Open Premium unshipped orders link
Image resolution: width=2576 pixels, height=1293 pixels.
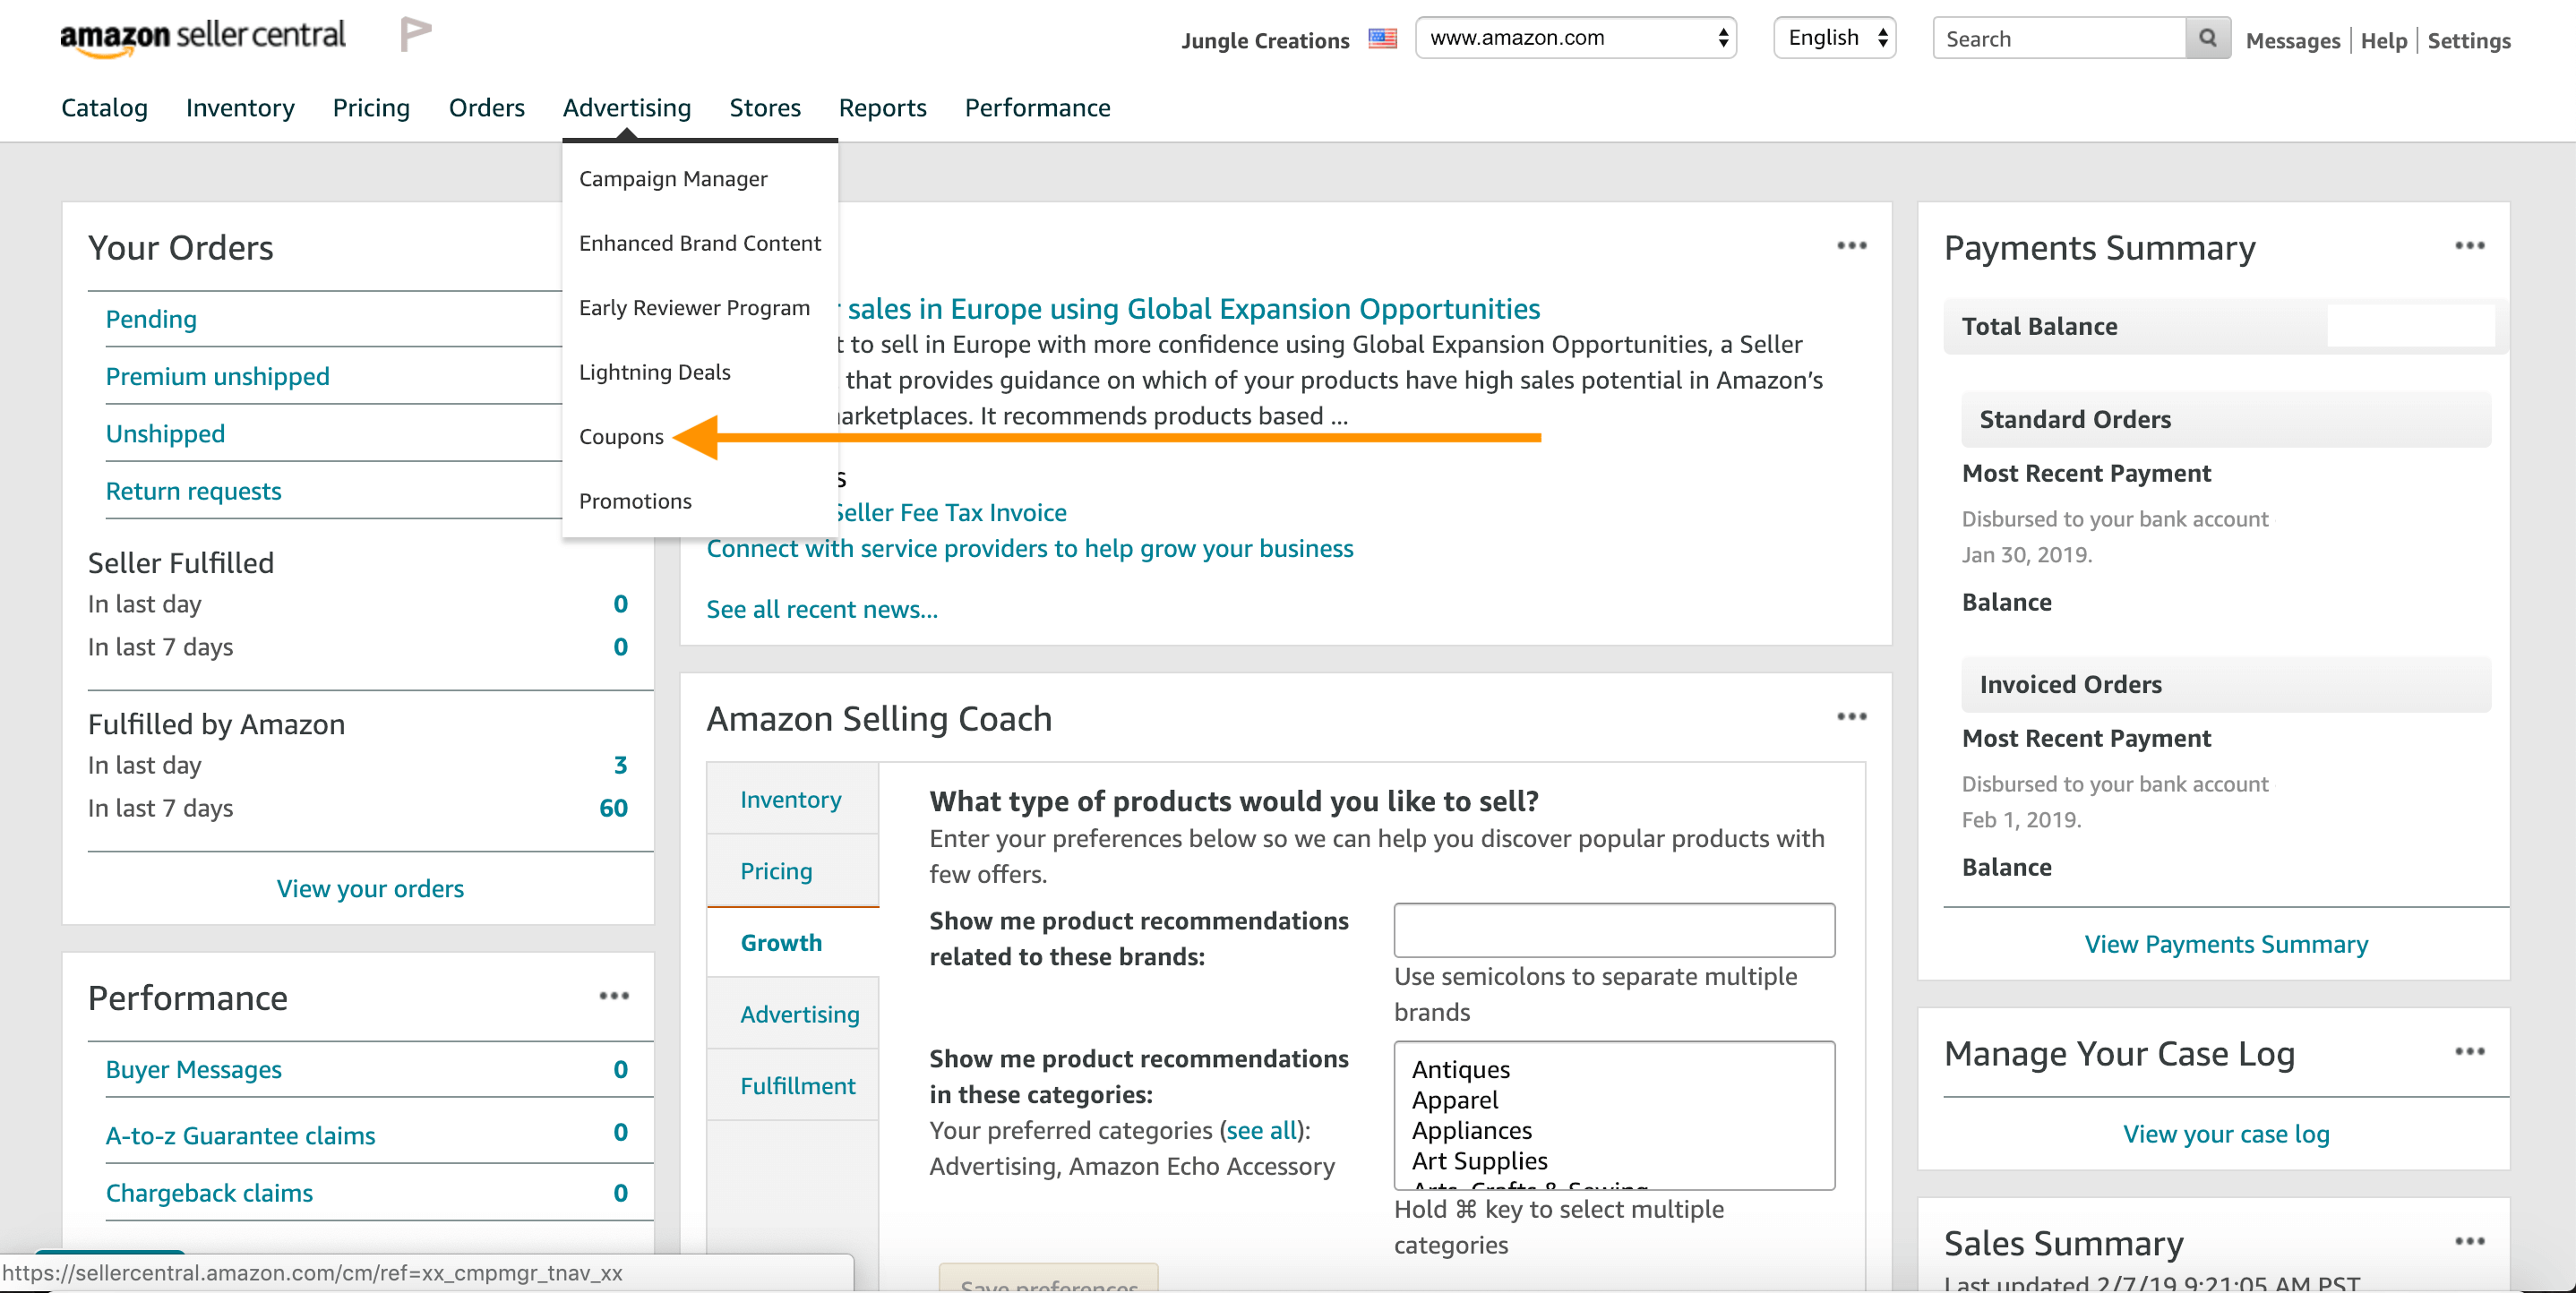click(217, 377)
